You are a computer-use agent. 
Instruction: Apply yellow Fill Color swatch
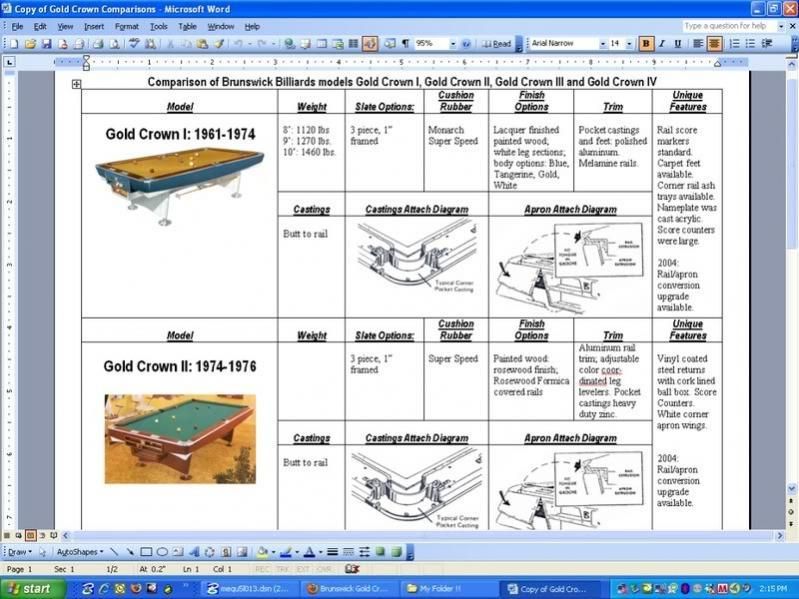coord(262,552)
